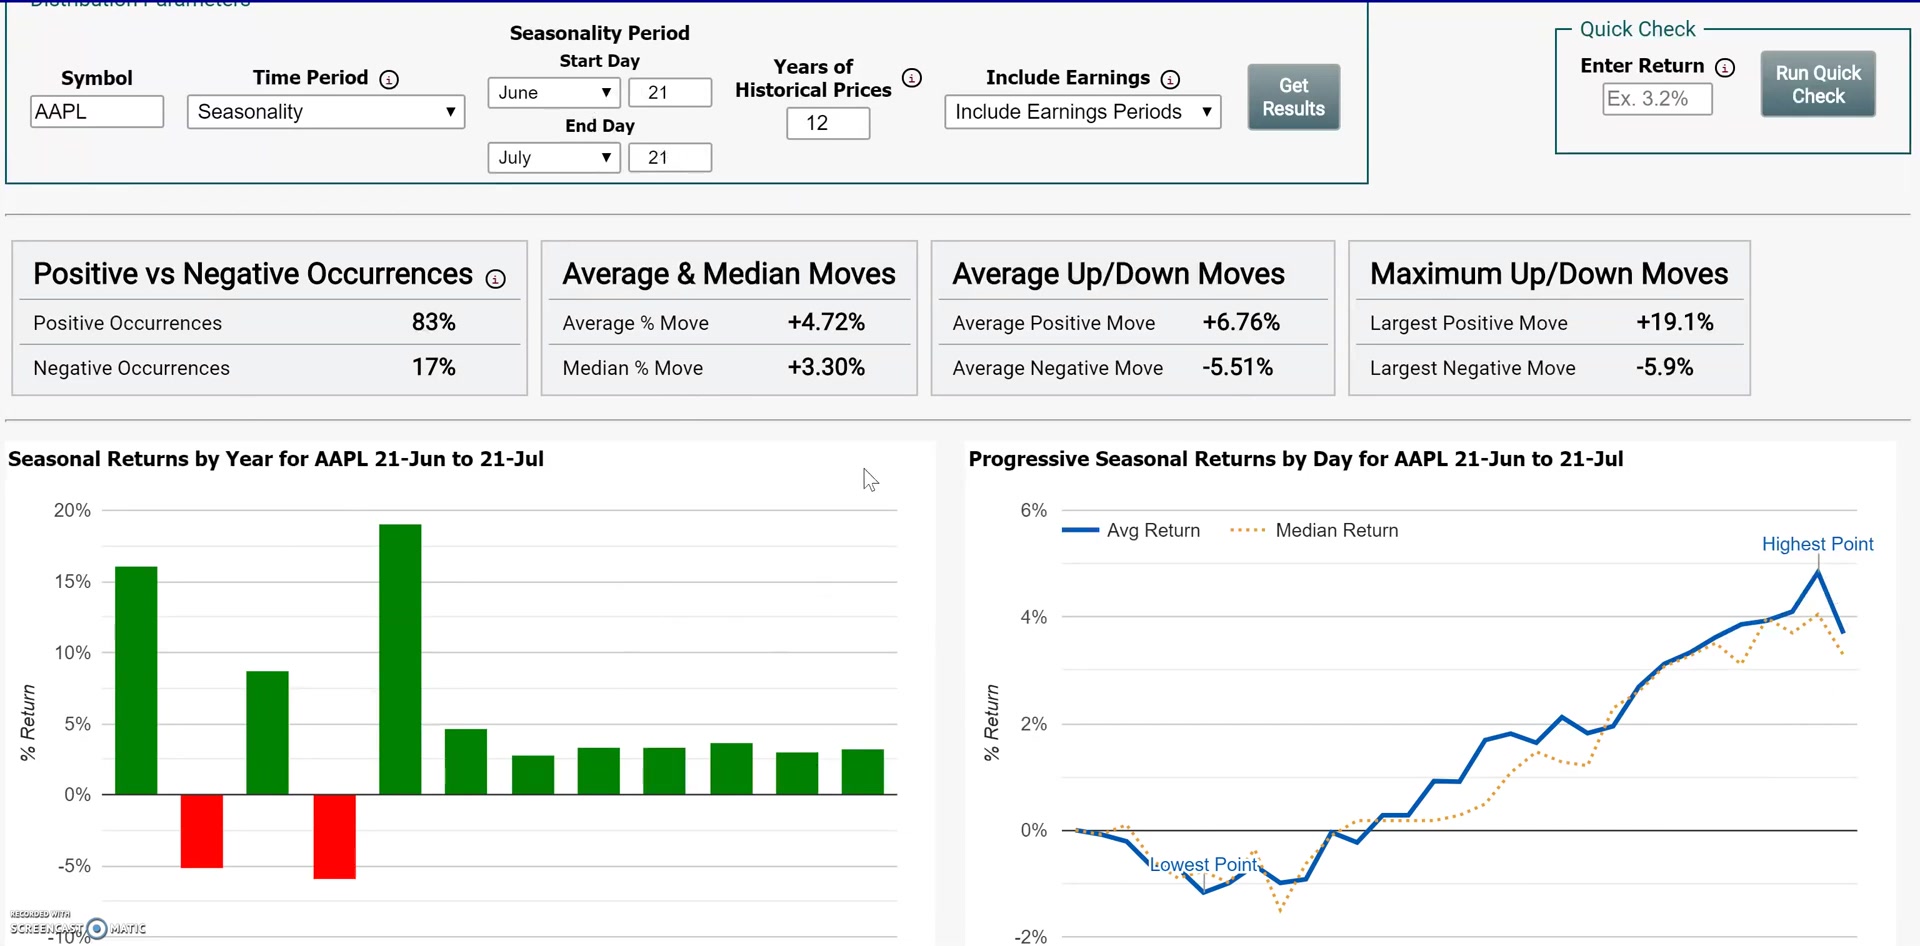Click the Enter Return input box
Screen dimensions: 1920x946
point(1656,99)
